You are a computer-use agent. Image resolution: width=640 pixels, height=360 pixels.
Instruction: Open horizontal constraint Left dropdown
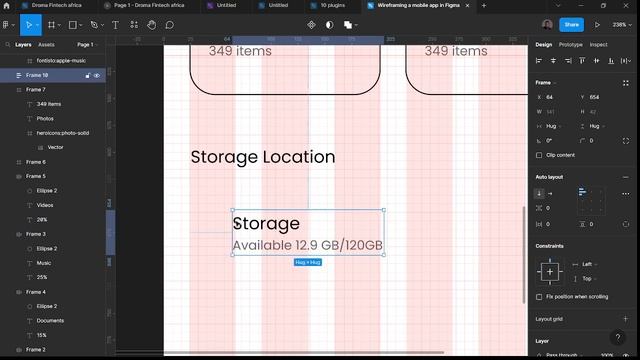click(589, 264)
